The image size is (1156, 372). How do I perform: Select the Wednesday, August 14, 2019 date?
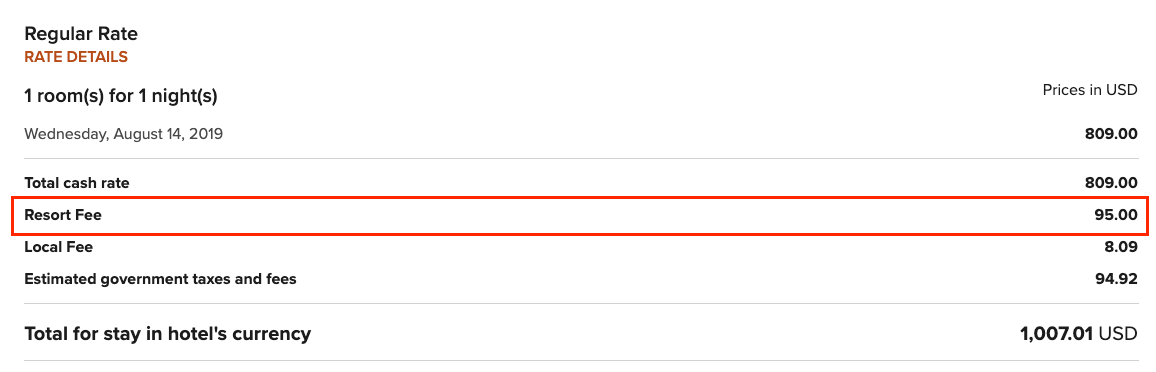pyautogui.click(x=124, y=135)
